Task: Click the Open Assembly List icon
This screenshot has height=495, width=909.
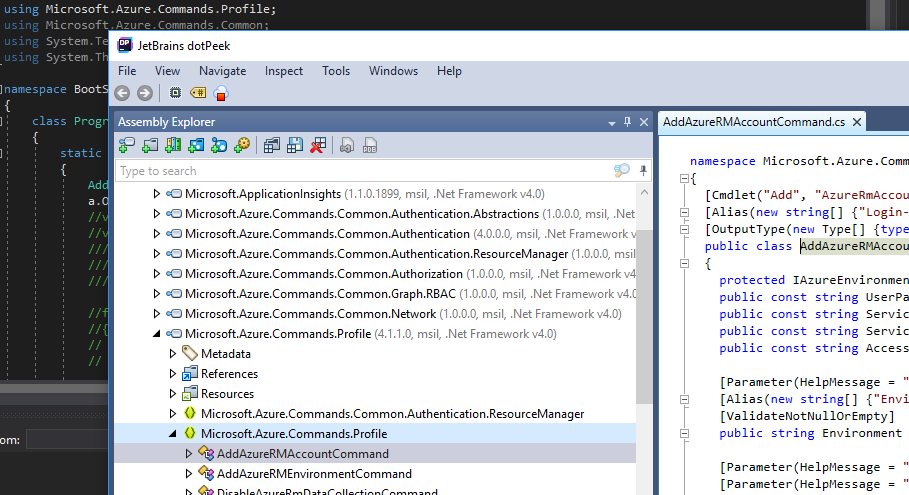Action: click(271, 145)
